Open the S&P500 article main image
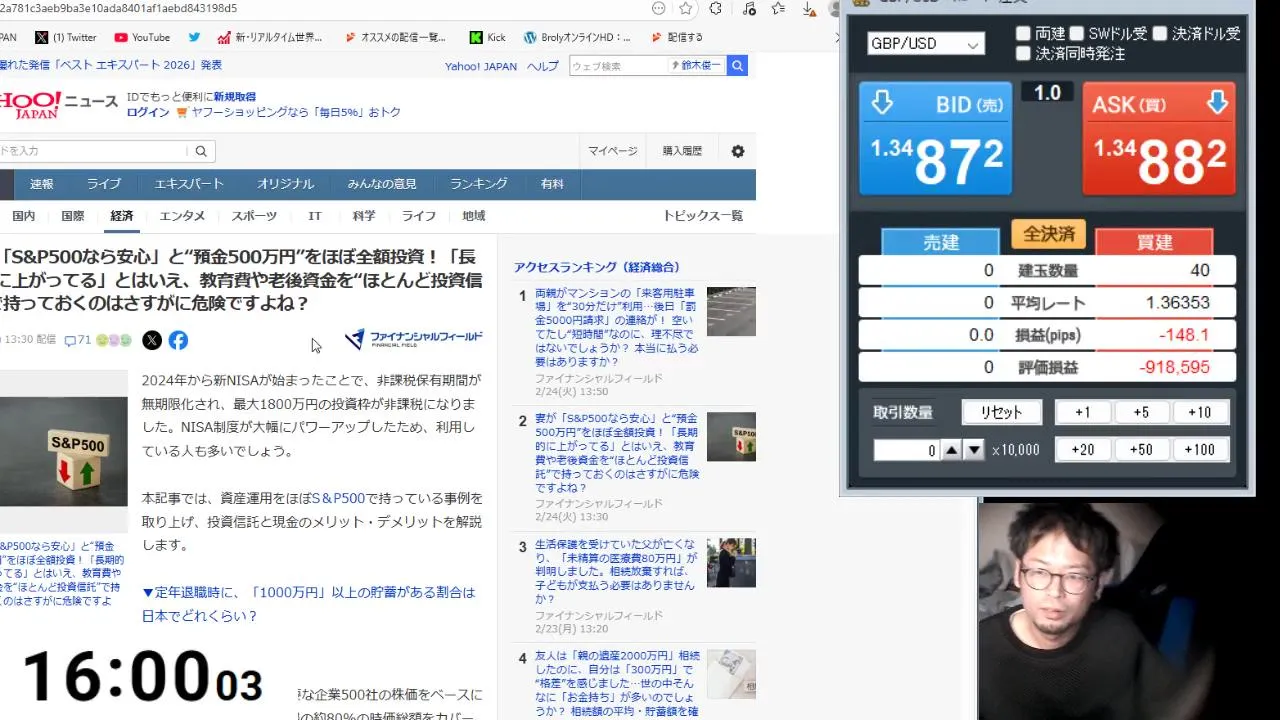Screen dimensions: 1280x720 pyautogui.click(x=63, y=451)
